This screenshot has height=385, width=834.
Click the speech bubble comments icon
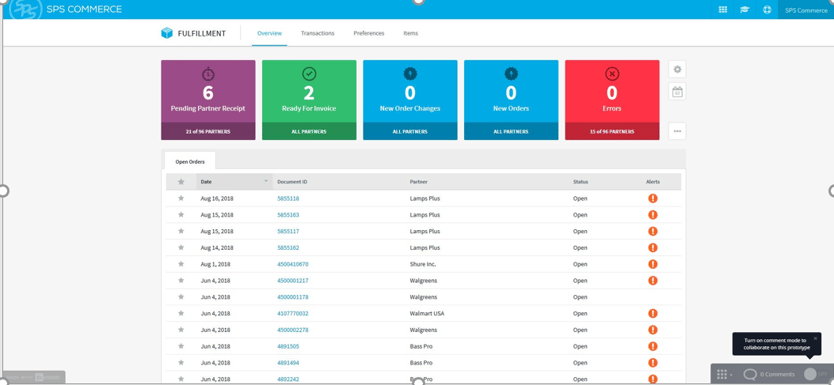[x=750, y=374]
